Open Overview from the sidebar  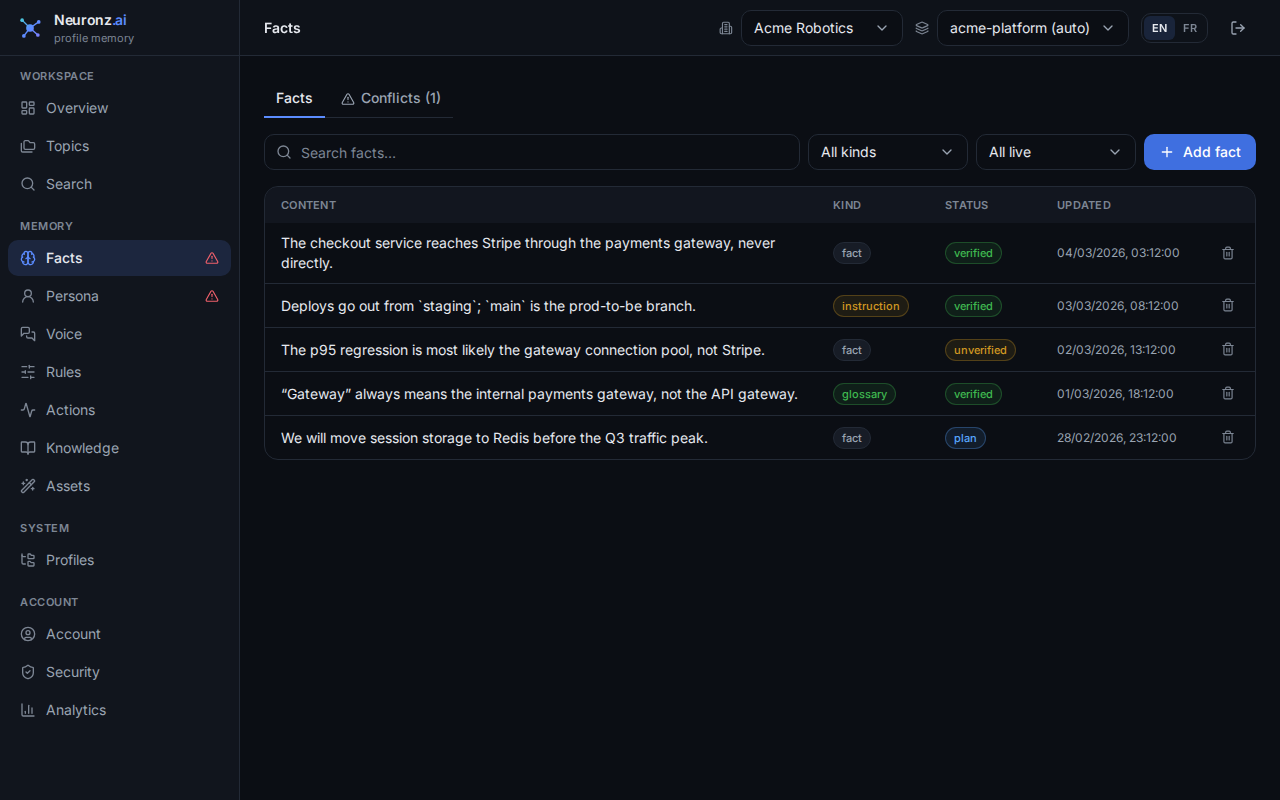coord(119,108)
